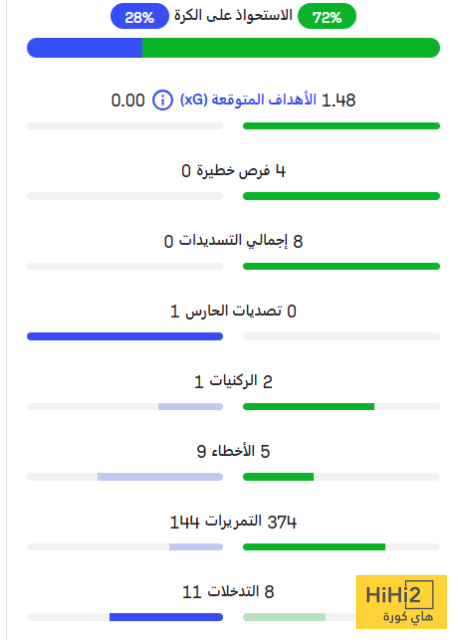Select the الركنيات stat label
Viewport: 458px width, 640px height.
pyautogui.click(x=233, y=381)
